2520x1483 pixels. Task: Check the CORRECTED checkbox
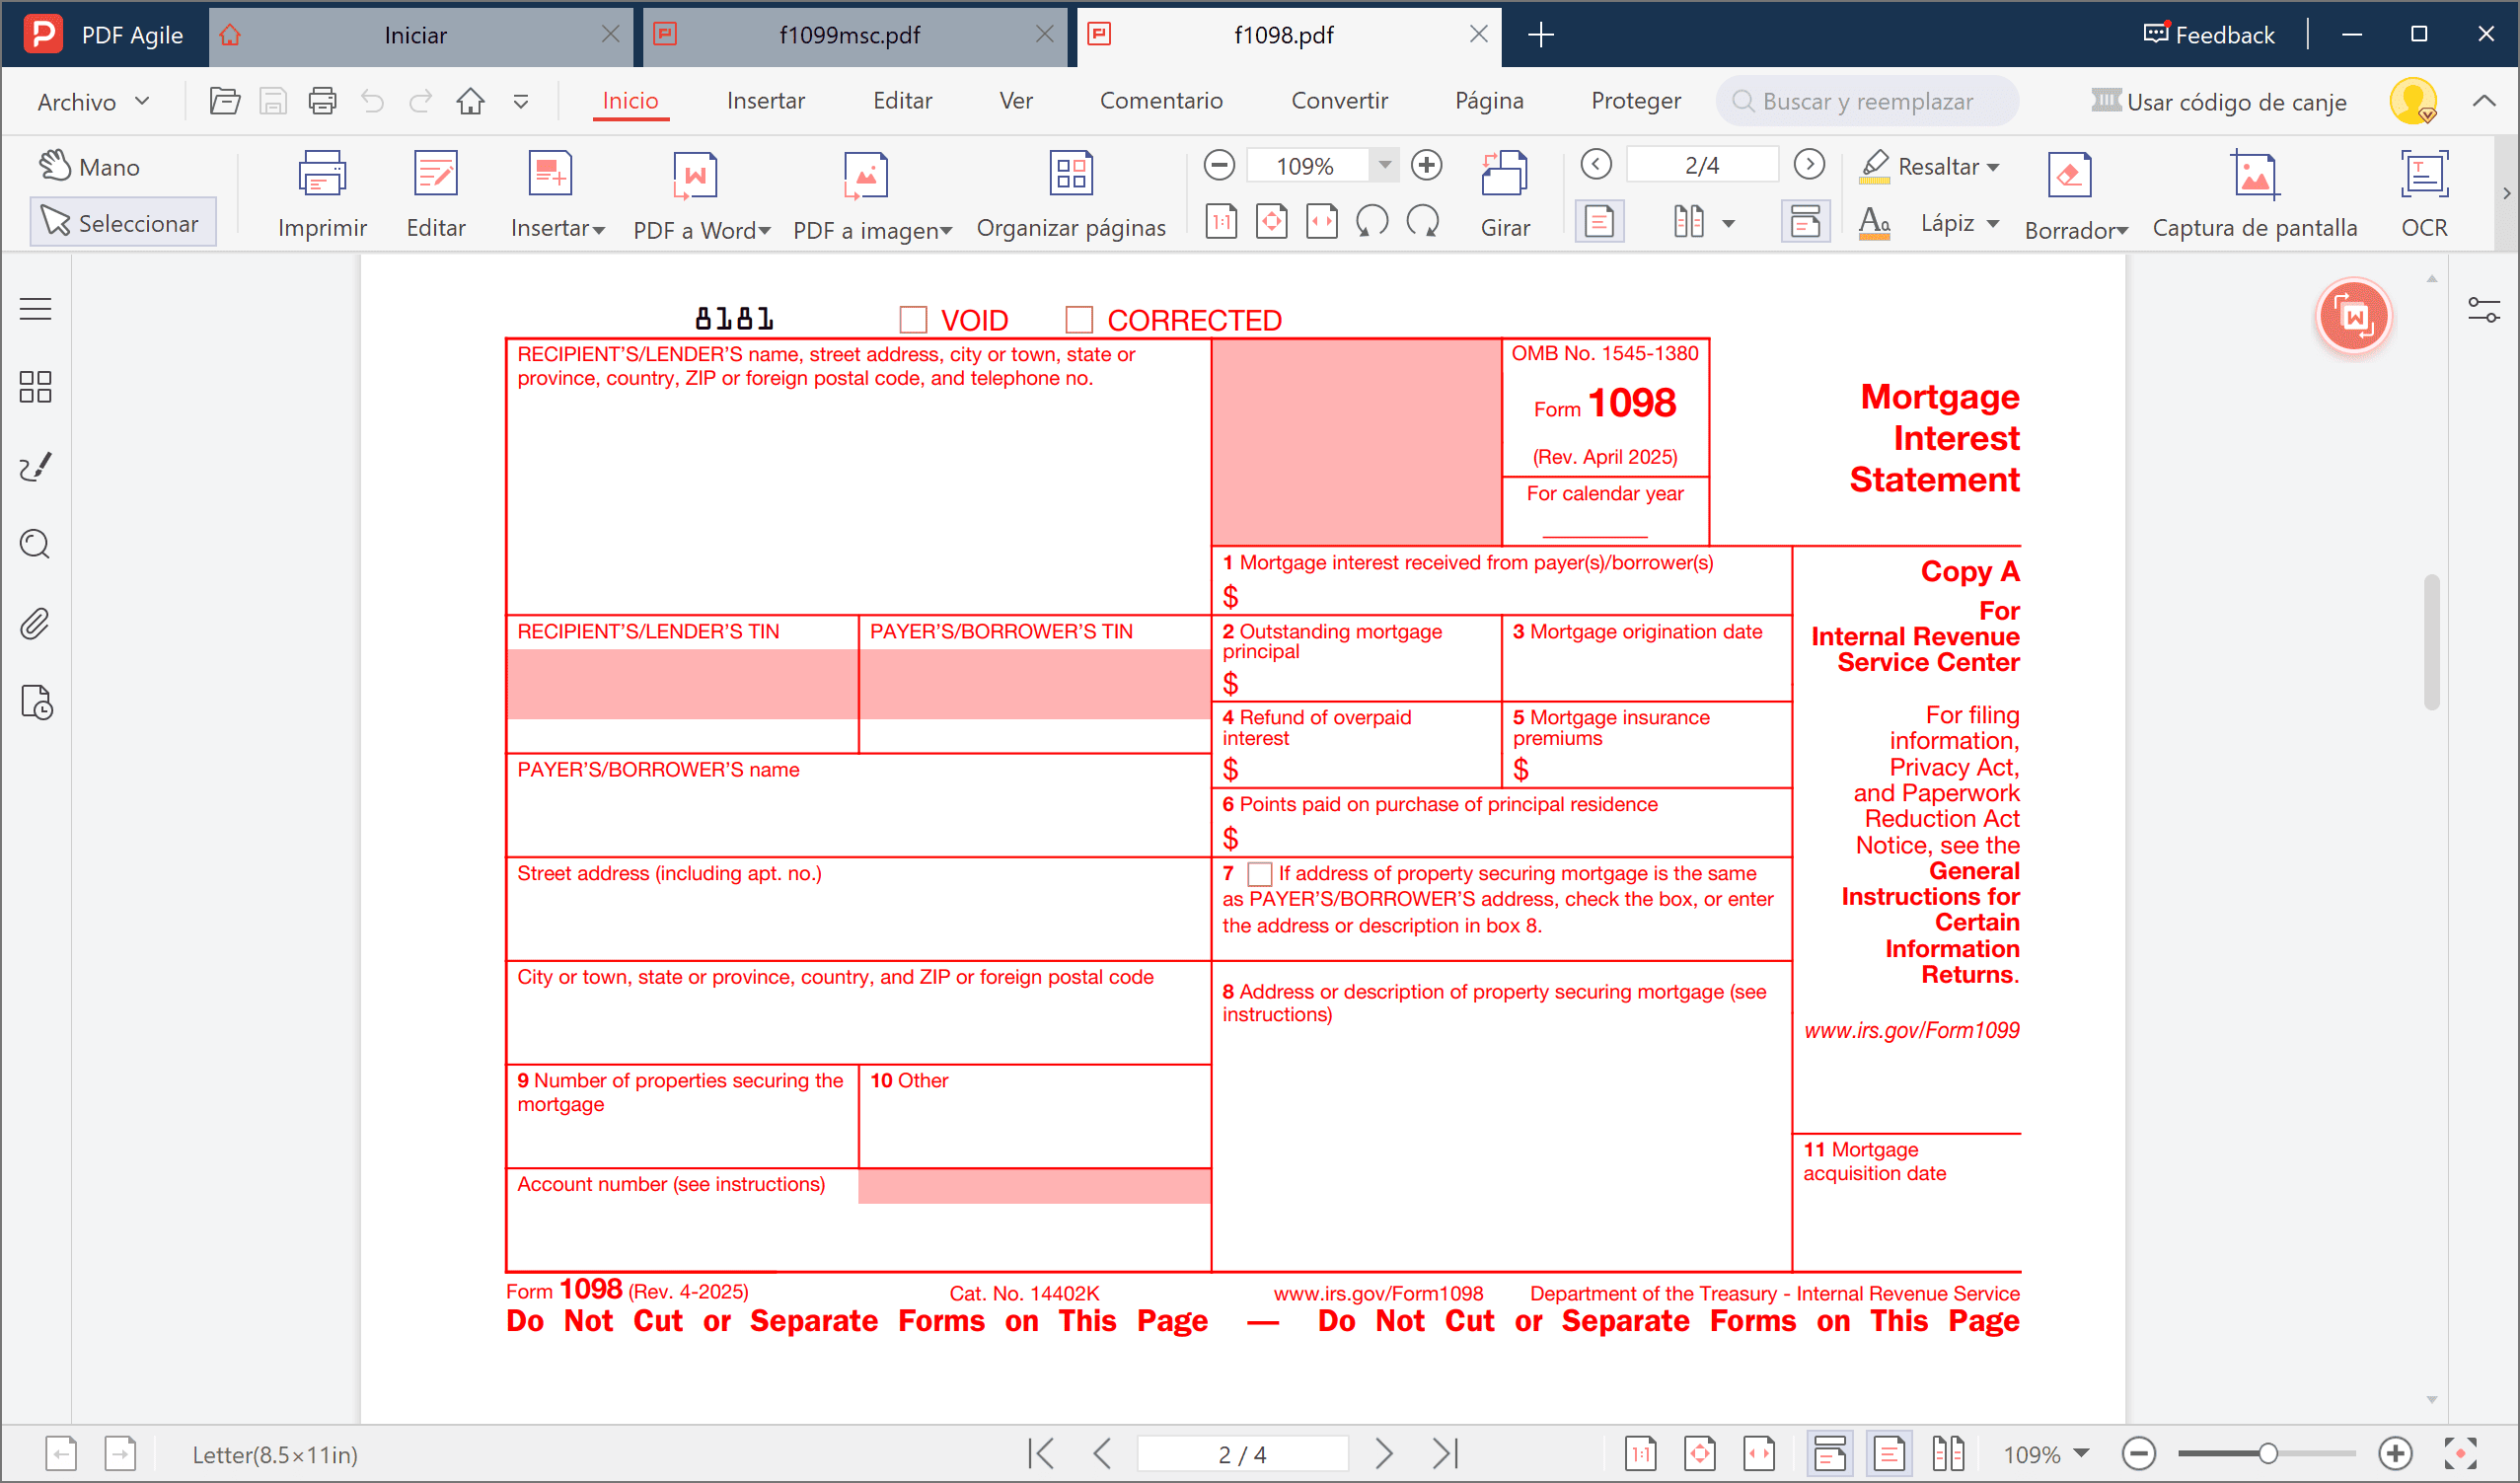1079,320
